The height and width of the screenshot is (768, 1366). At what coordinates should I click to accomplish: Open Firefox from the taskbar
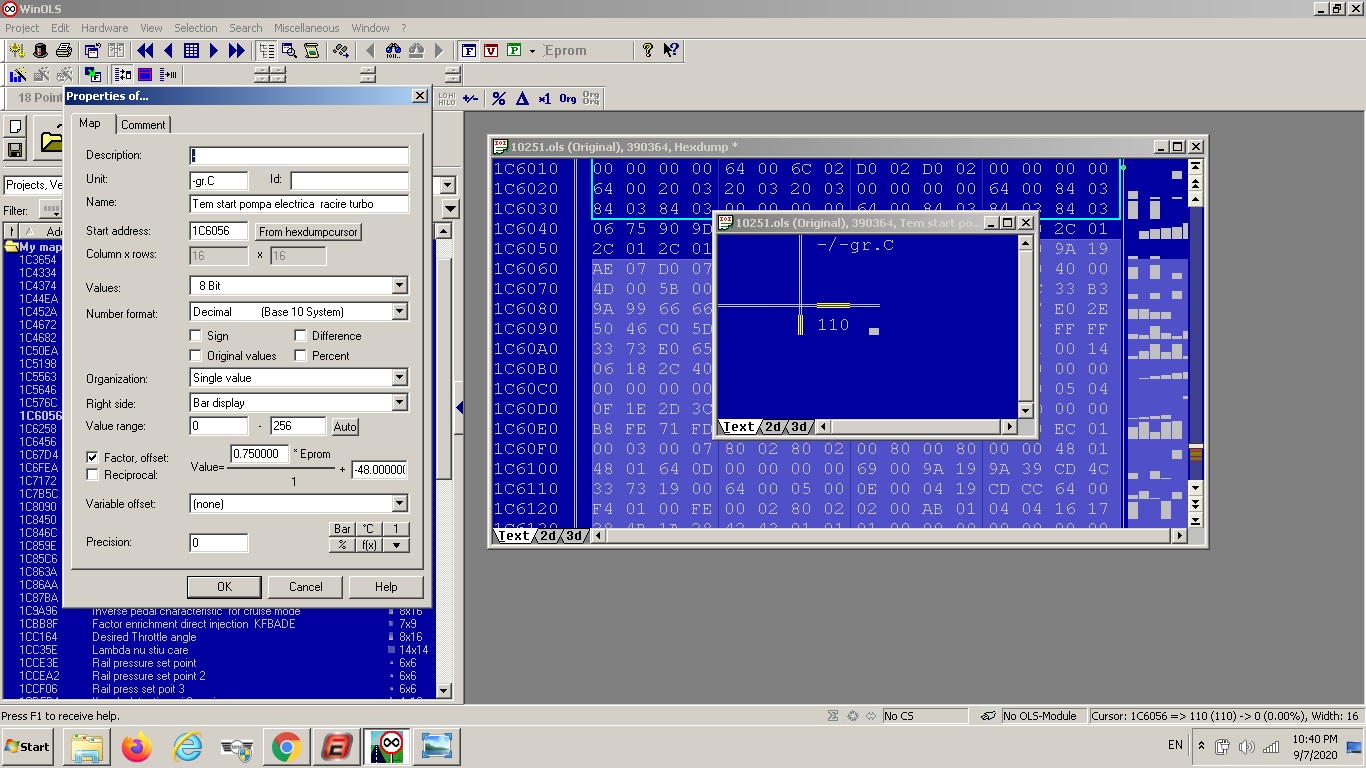pyautogui.click(x=137, y=746)
